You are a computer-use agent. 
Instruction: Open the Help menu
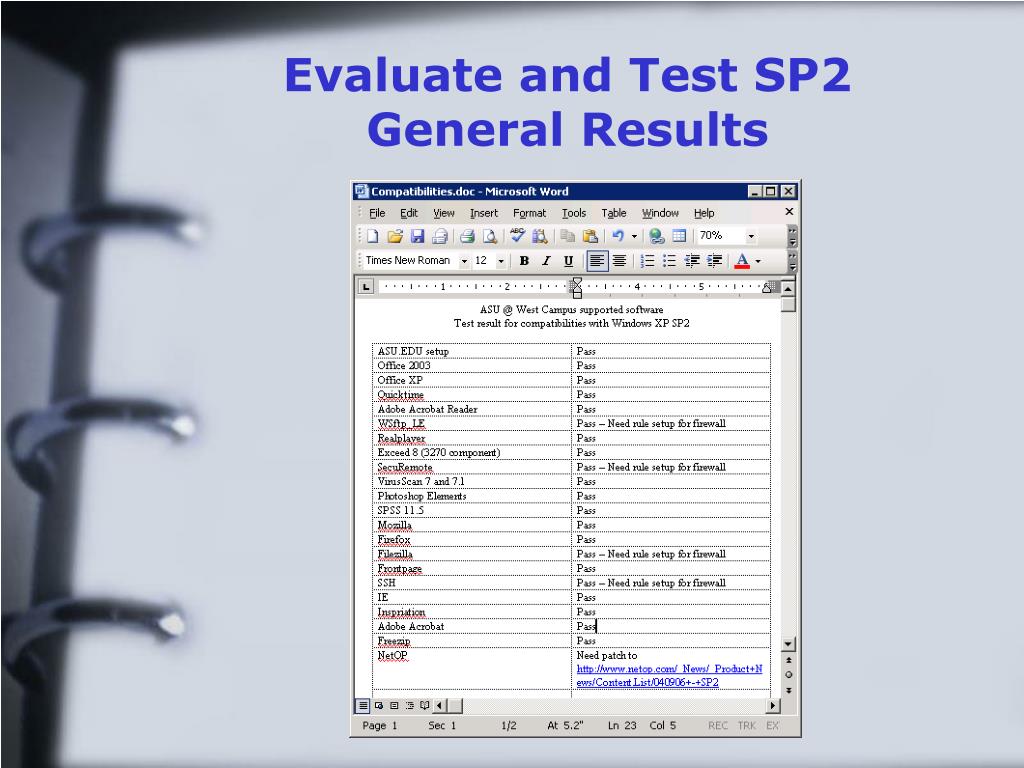pyautogui.click(x=703, y=213)
